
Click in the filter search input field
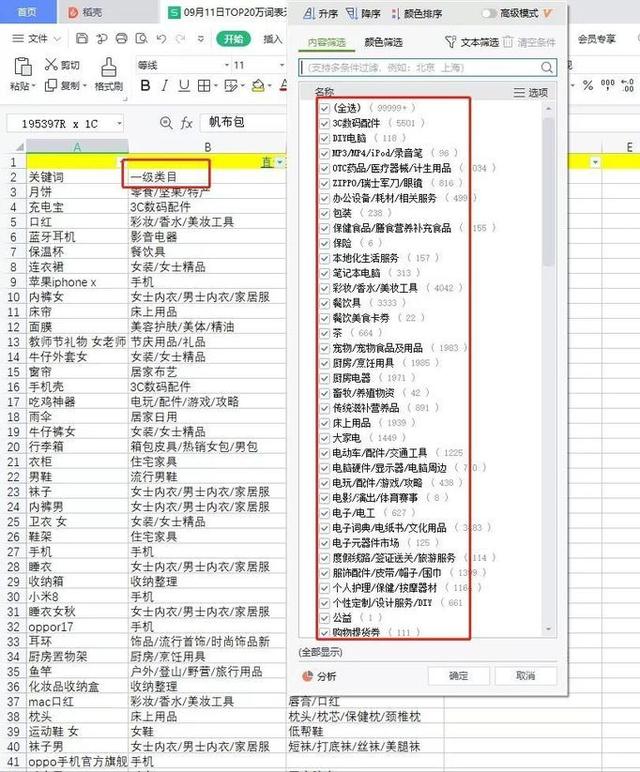[x=427, y=67]
